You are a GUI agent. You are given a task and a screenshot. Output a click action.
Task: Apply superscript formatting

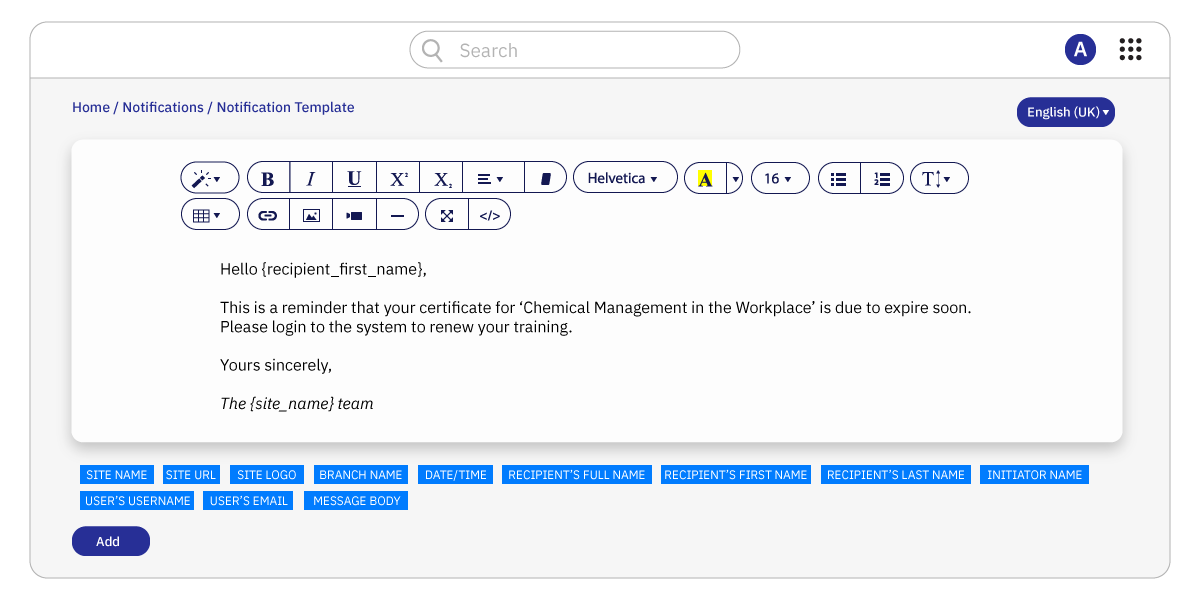tap(397, 177)
